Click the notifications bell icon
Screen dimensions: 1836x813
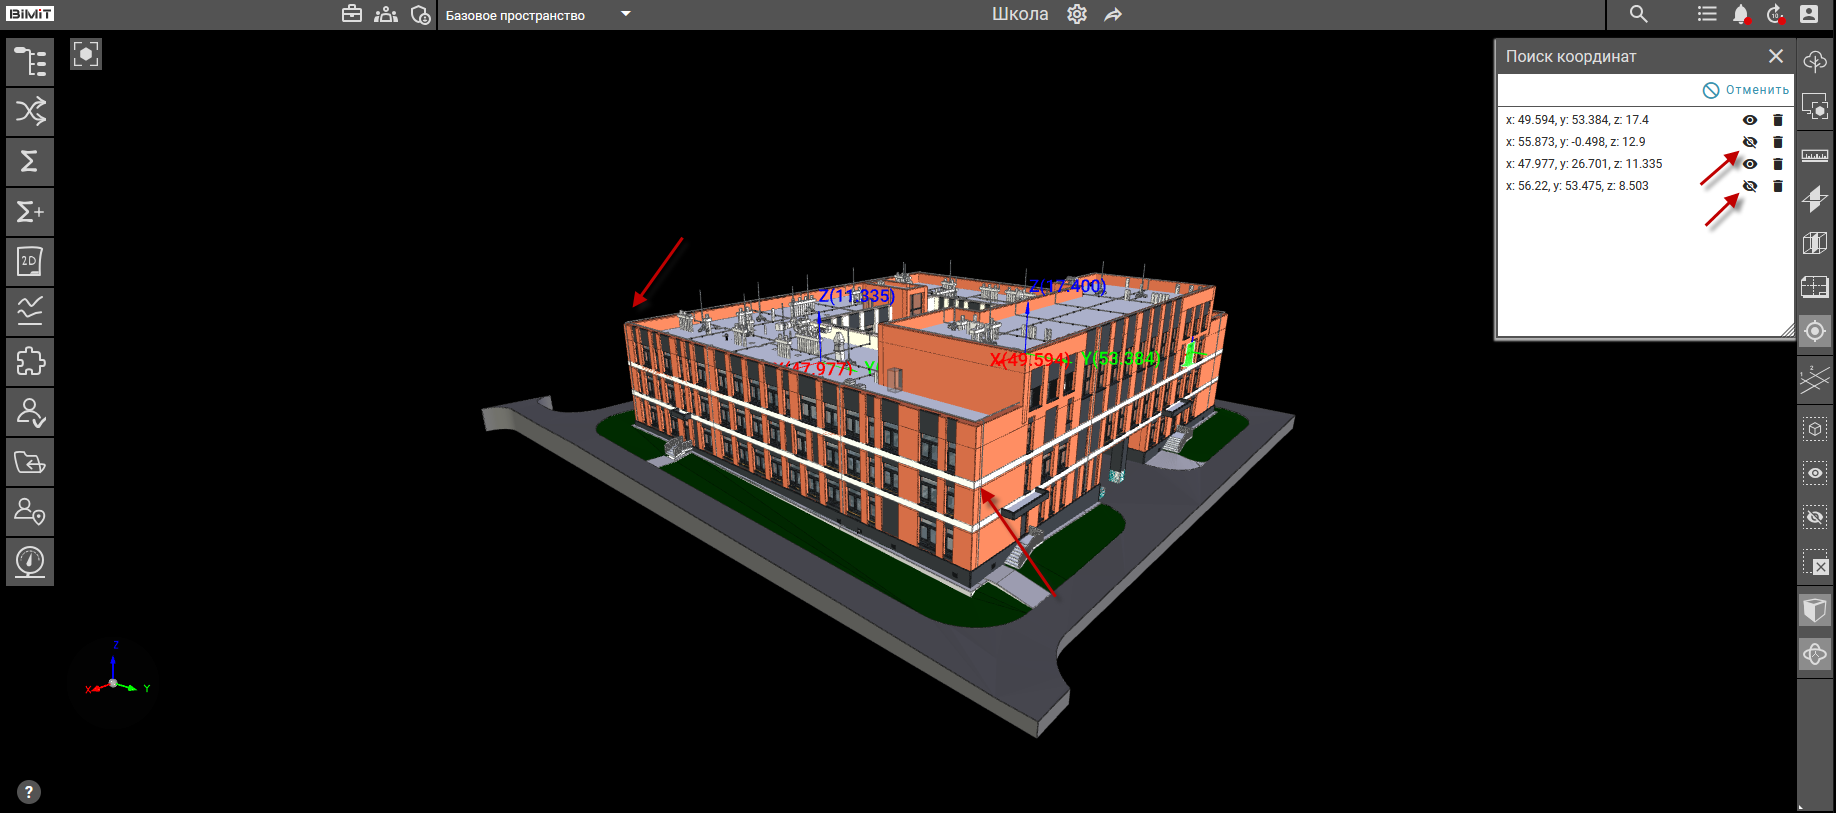point(1741,14)
